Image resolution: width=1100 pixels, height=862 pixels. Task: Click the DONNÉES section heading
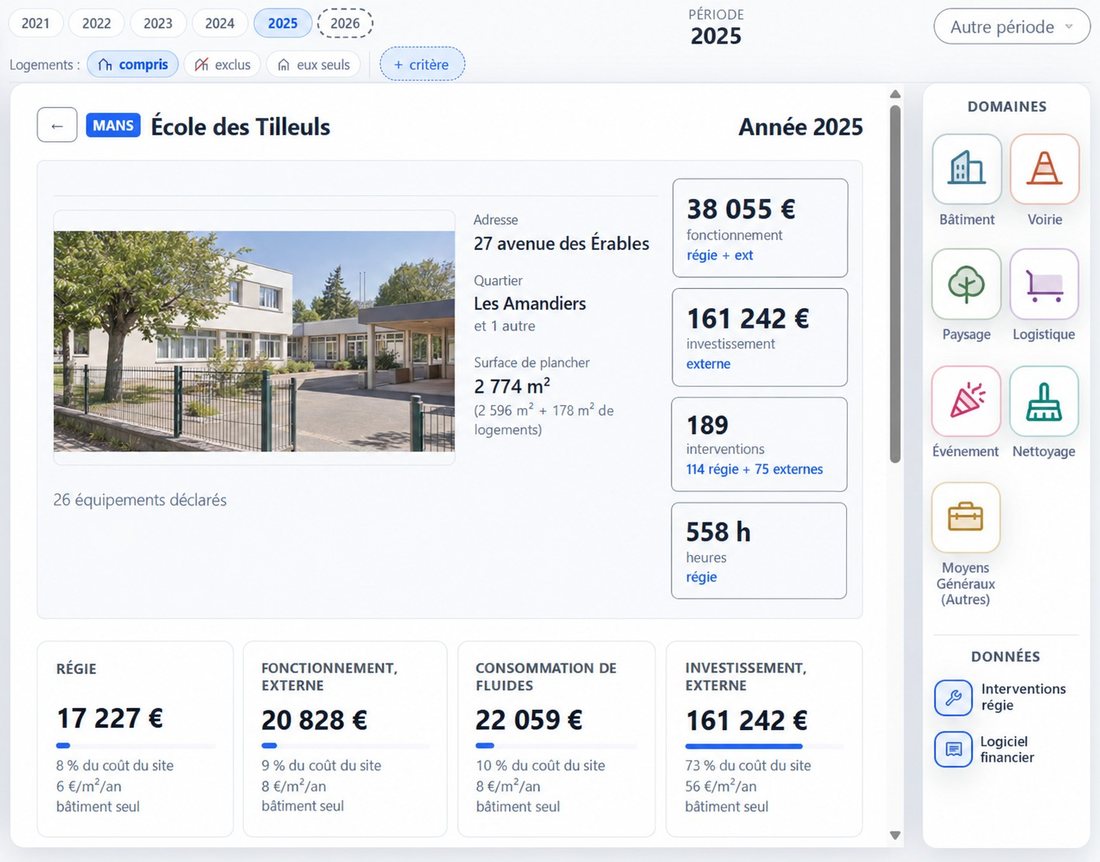tap(1005, 656)
